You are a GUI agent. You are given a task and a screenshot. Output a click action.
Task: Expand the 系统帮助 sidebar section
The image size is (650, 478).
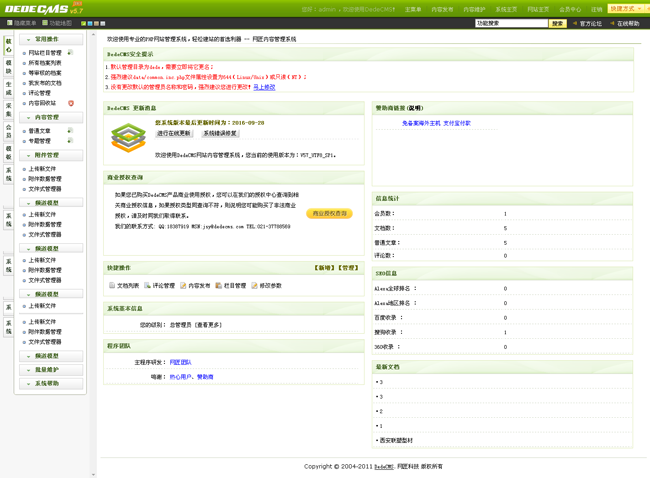click(51, 383)
